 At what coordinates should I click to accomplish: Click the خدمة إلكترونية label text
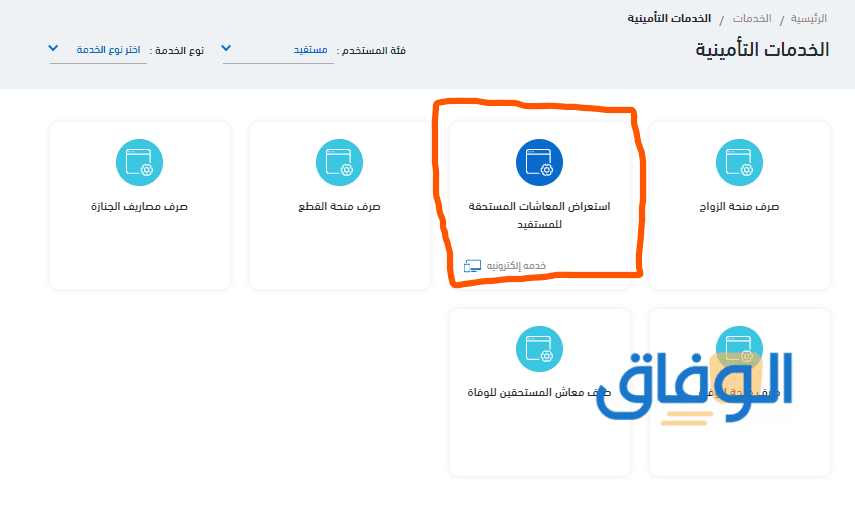(517, 266)
